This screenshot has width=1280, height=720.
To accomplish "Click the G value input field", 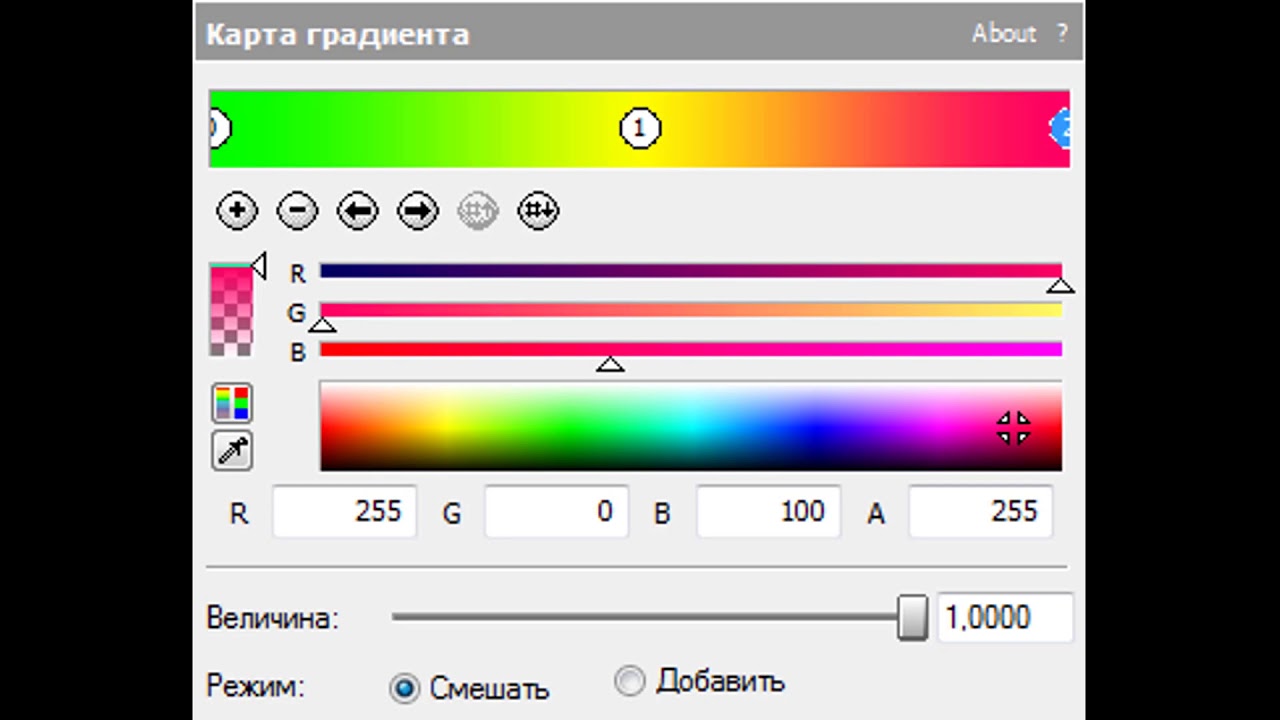I will [556, 512].
